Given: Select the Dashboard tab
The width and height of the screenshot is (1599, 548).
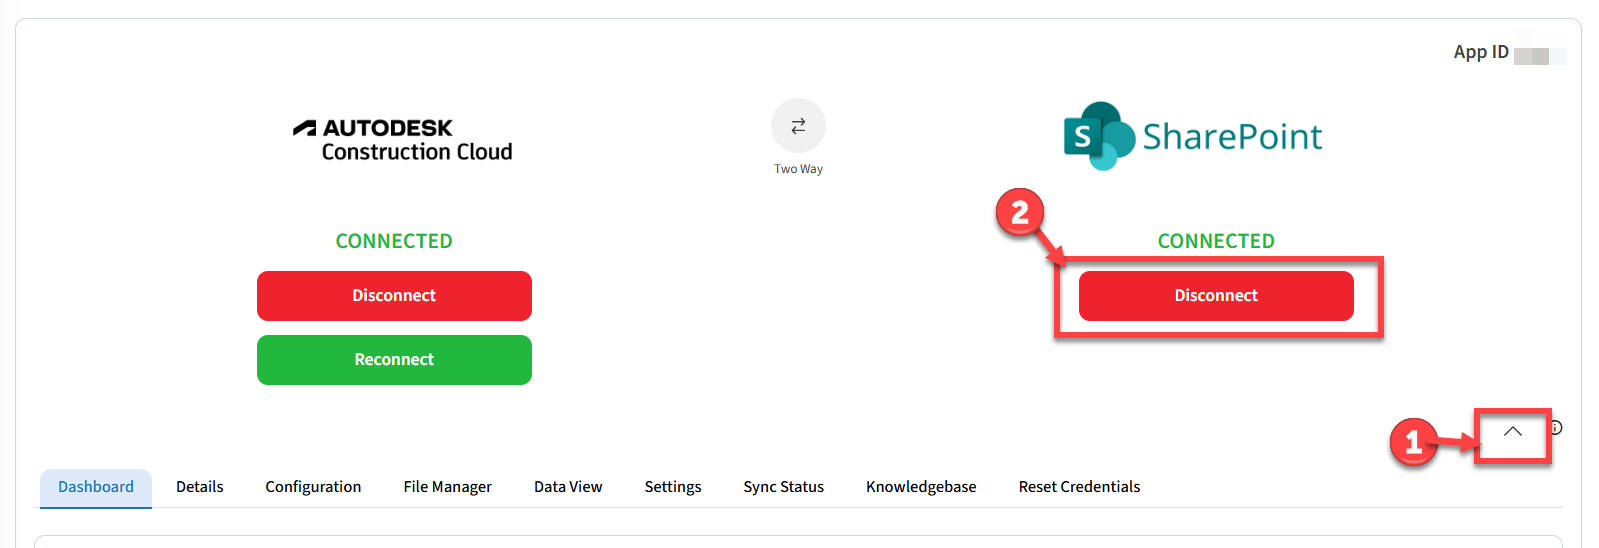Looking at the screenshot, I should point(96,487).
